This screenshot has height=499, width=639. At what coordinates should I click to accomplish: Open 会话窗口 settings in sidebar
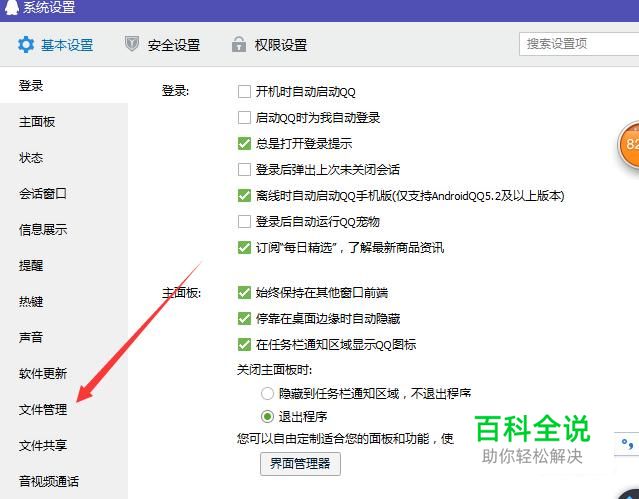point(43,193)
